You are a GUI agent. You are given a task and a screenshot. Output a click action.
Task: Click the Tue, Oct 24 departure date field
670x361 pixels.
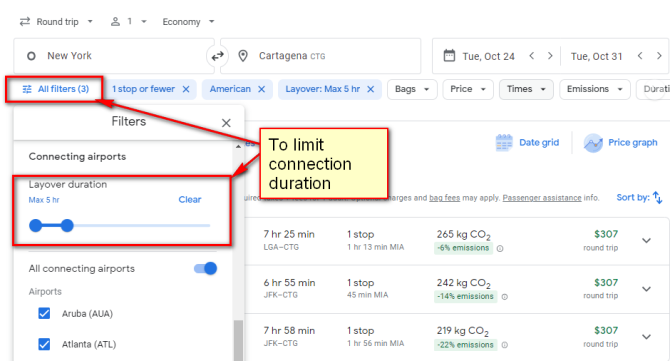click(x=488, y=56)
